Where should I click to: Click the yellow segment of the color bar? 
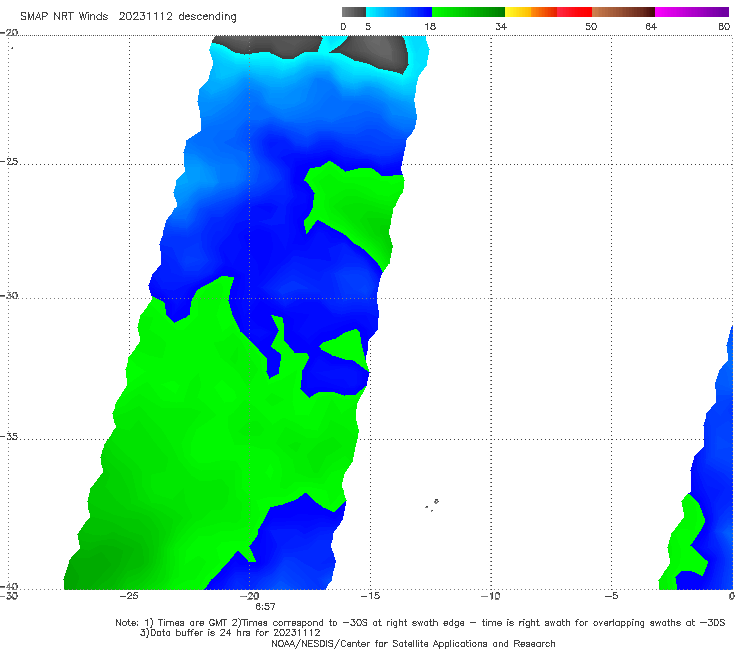(518, 12)
